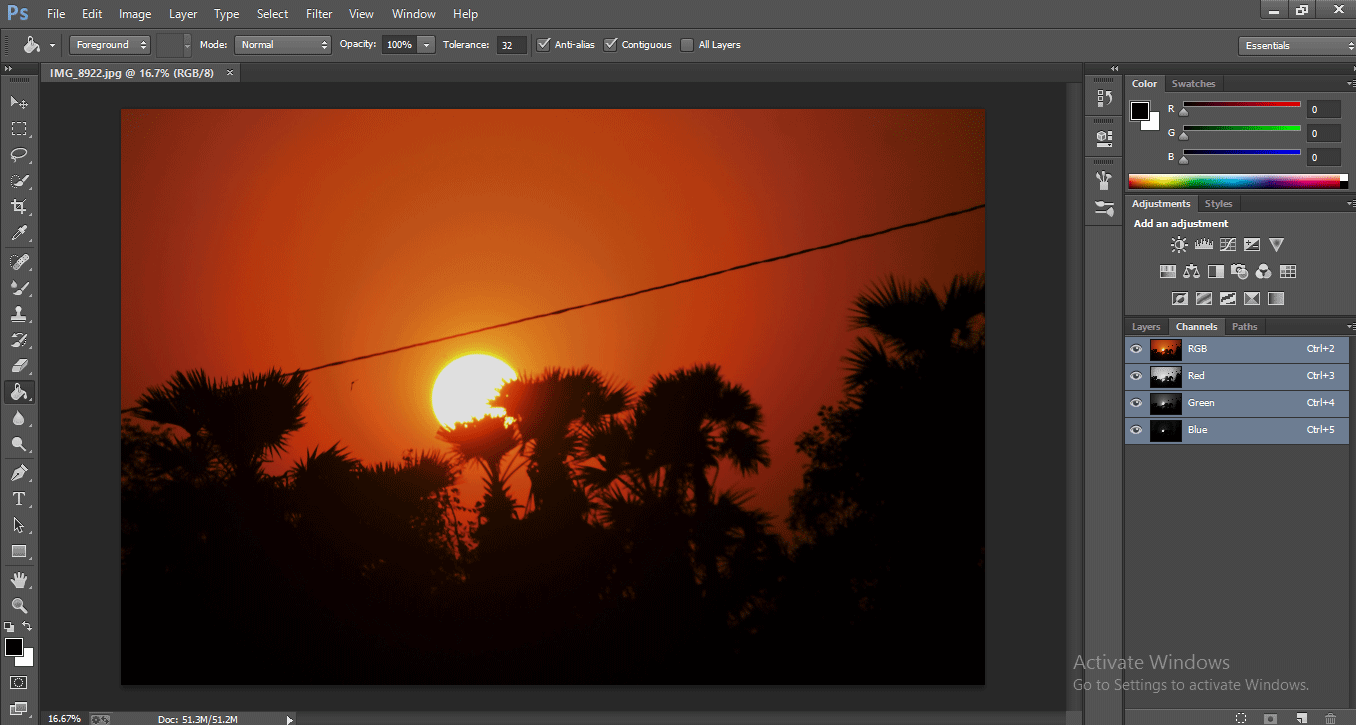Activate the Eyedropper tool

point(18,233)
